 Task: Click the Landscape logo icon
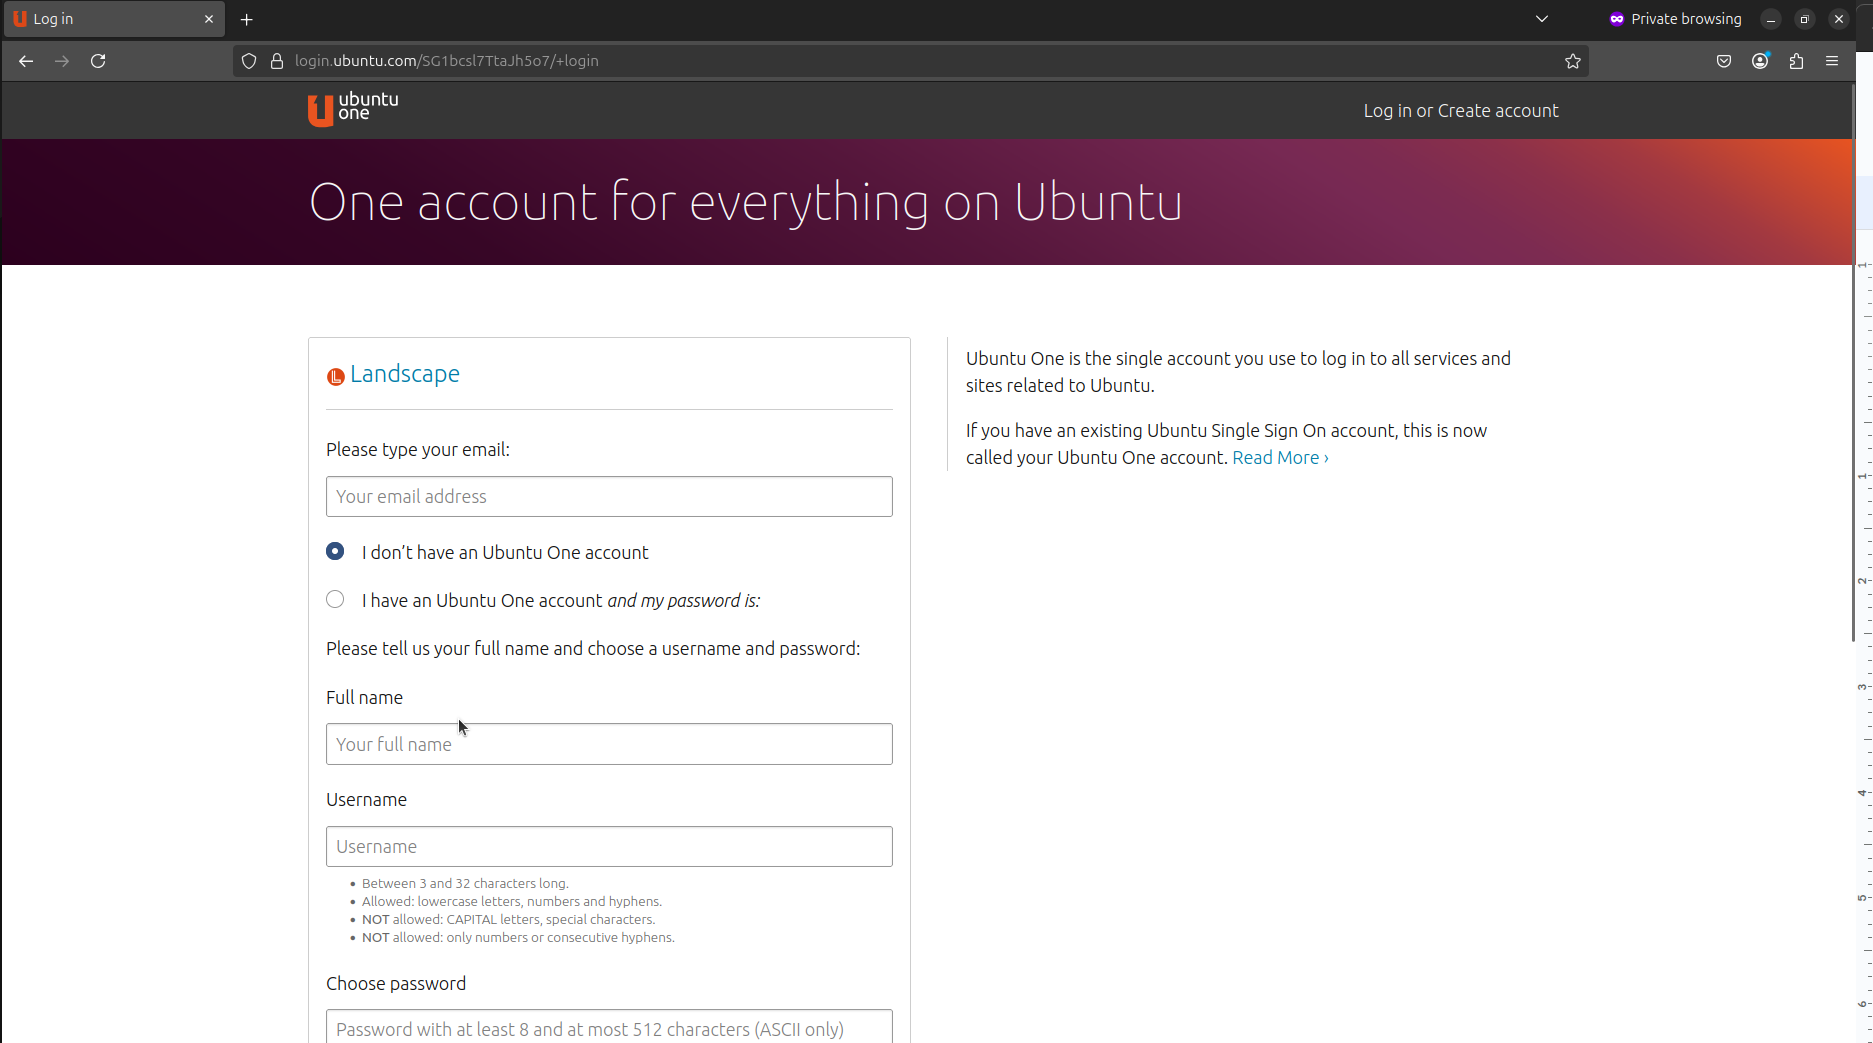[336, 376]
